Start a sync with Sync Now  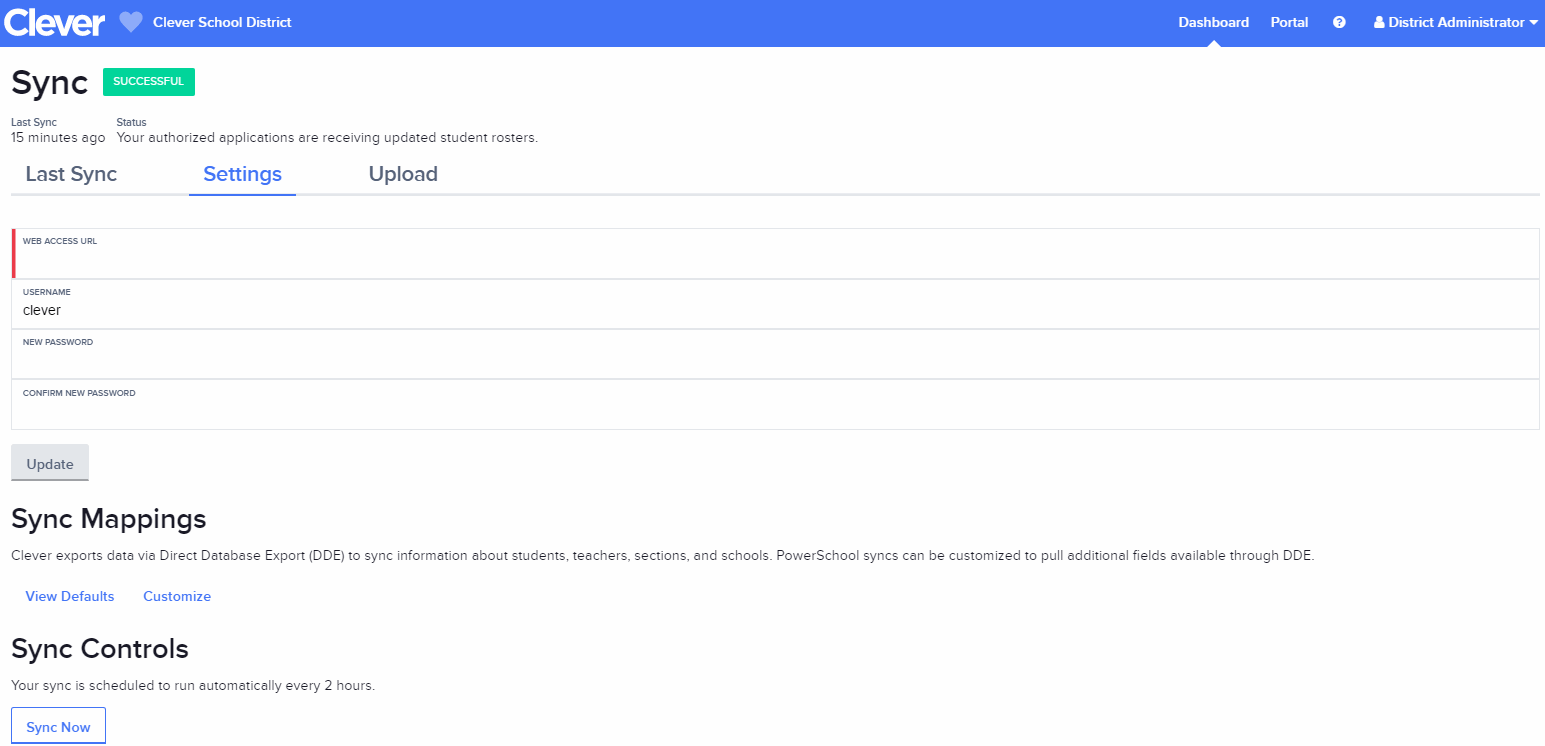pyautogui.click(x=58, y=727)
